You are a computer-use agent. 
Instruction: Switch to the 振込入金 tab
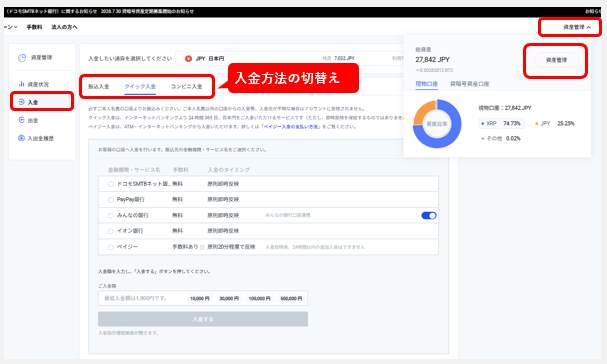tap(99, 86)
